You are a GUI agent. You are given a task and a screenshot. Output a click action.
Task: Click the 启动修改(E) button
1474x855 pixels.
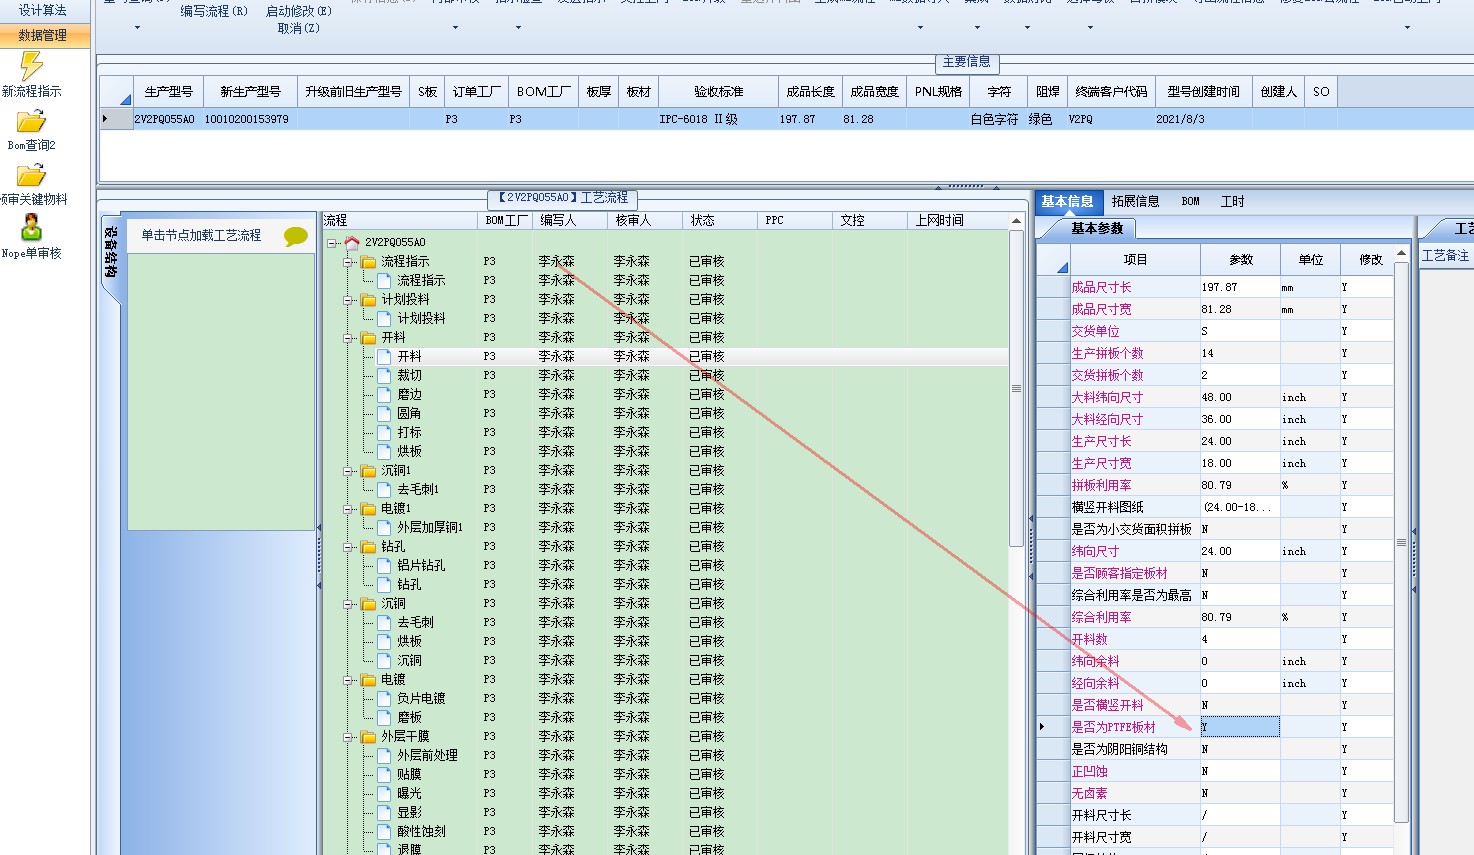point(299,11)
